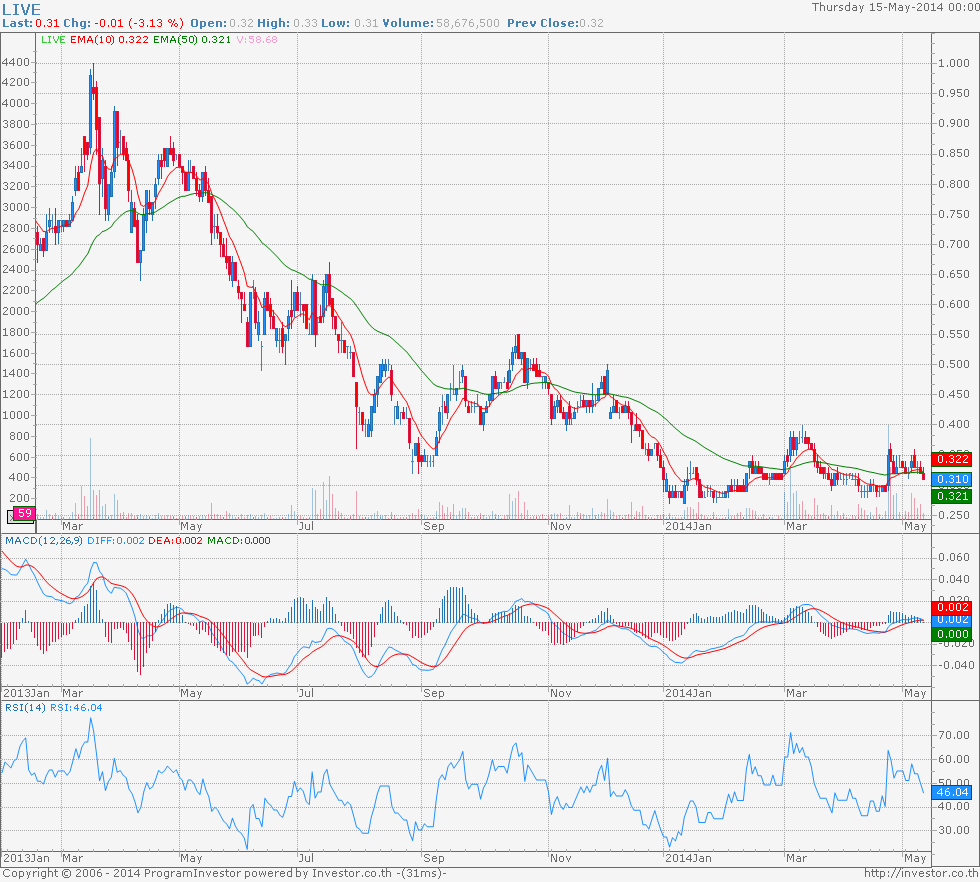The width and height of the screenshot is (980, 882).
Task: Click the red 0.322 EMA price tag
Action: (x=951, y=459)
